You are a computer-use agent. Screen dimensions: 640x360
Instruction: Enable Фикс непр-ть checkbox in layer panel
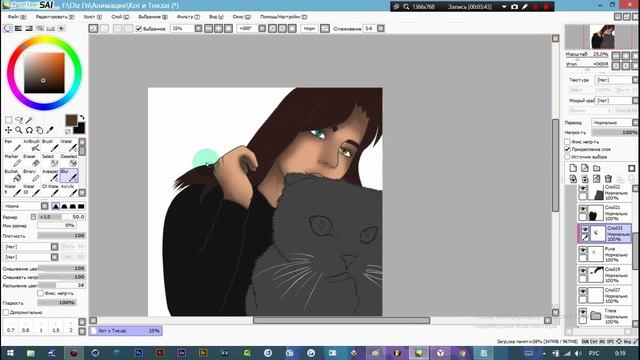click(567, 142)
